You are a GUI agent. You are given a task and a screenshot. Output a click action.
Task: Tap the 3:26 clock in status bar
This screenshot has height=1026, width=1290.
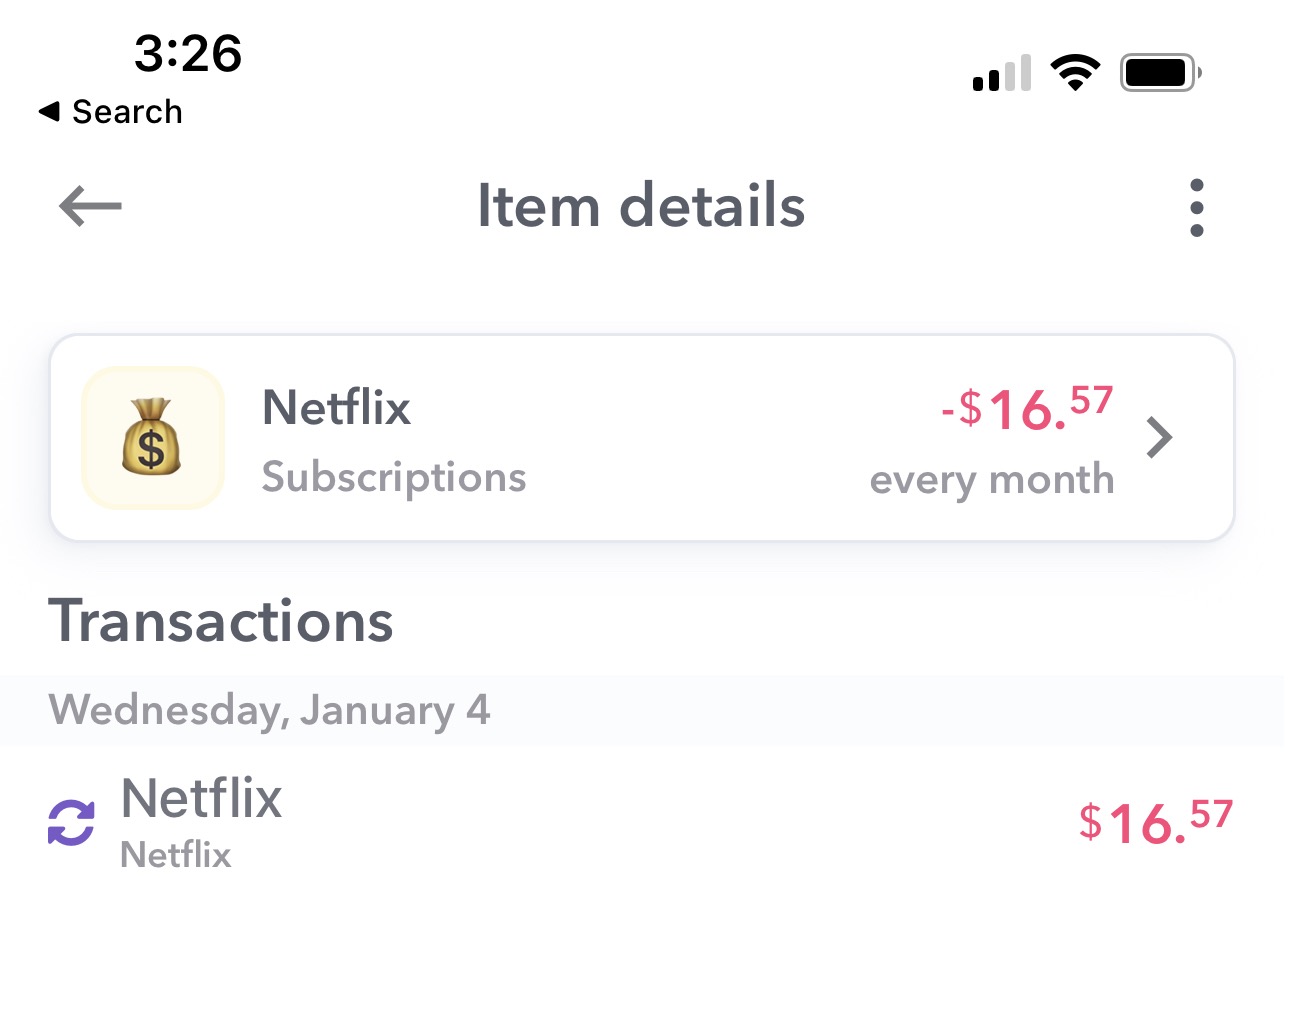click(188, 55)
